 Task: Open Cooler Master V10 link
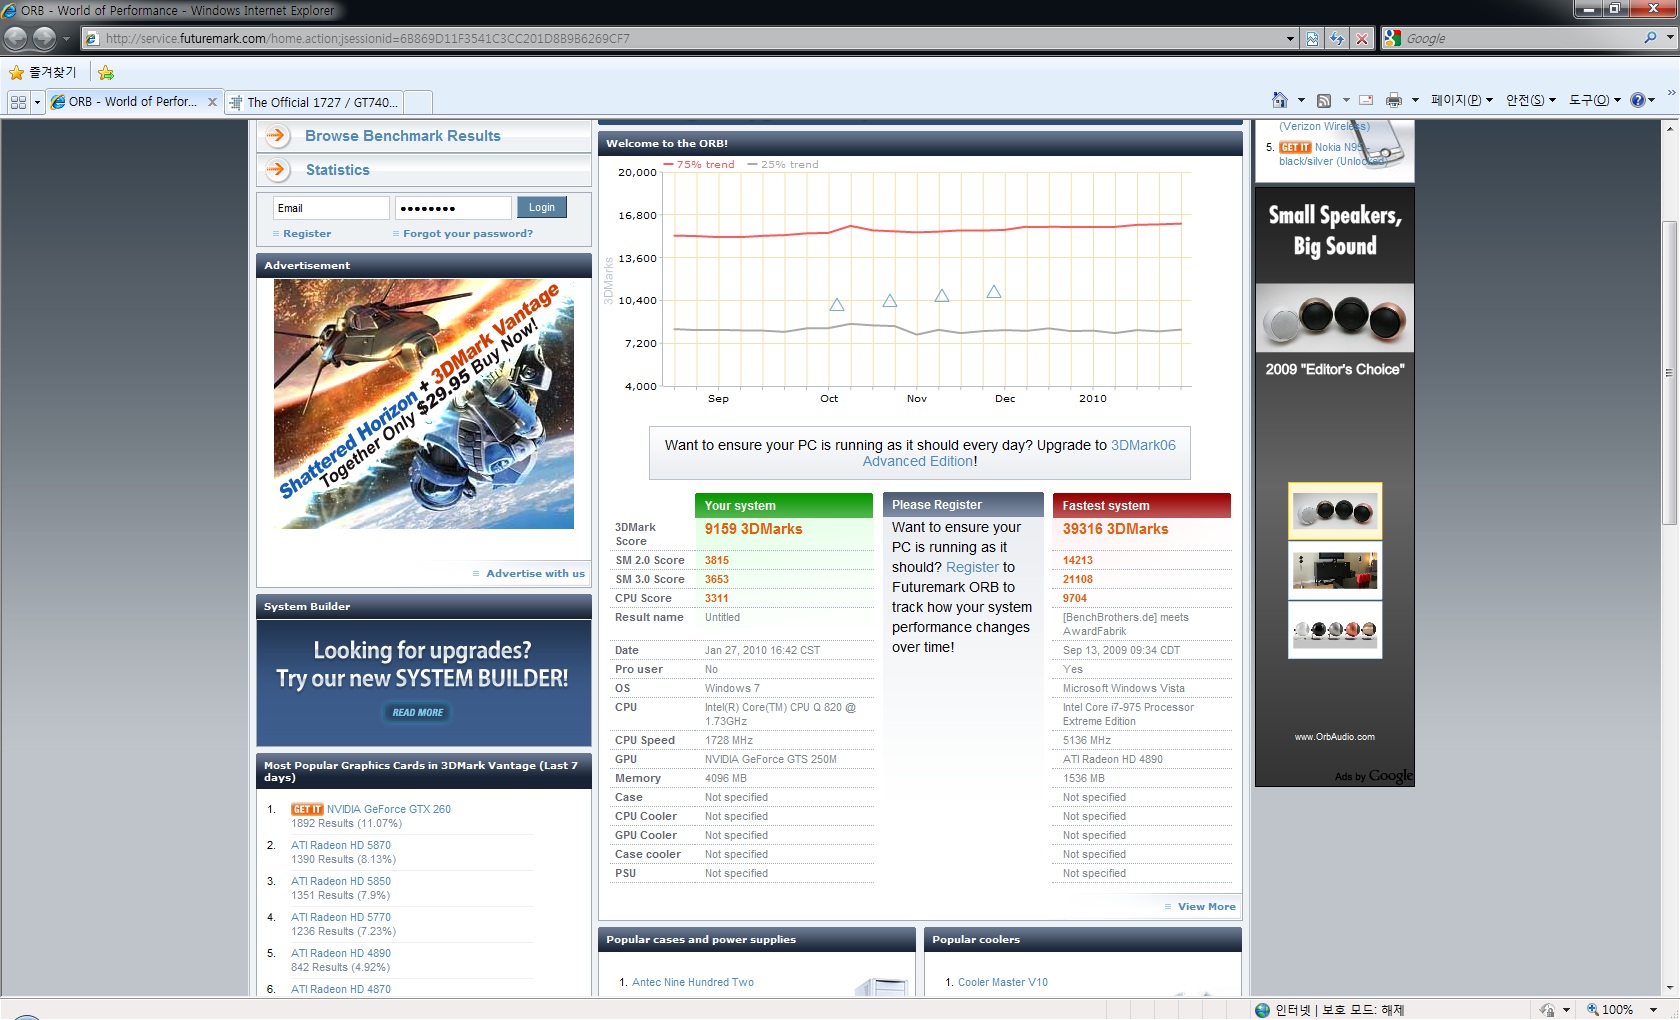point(1003,983)
